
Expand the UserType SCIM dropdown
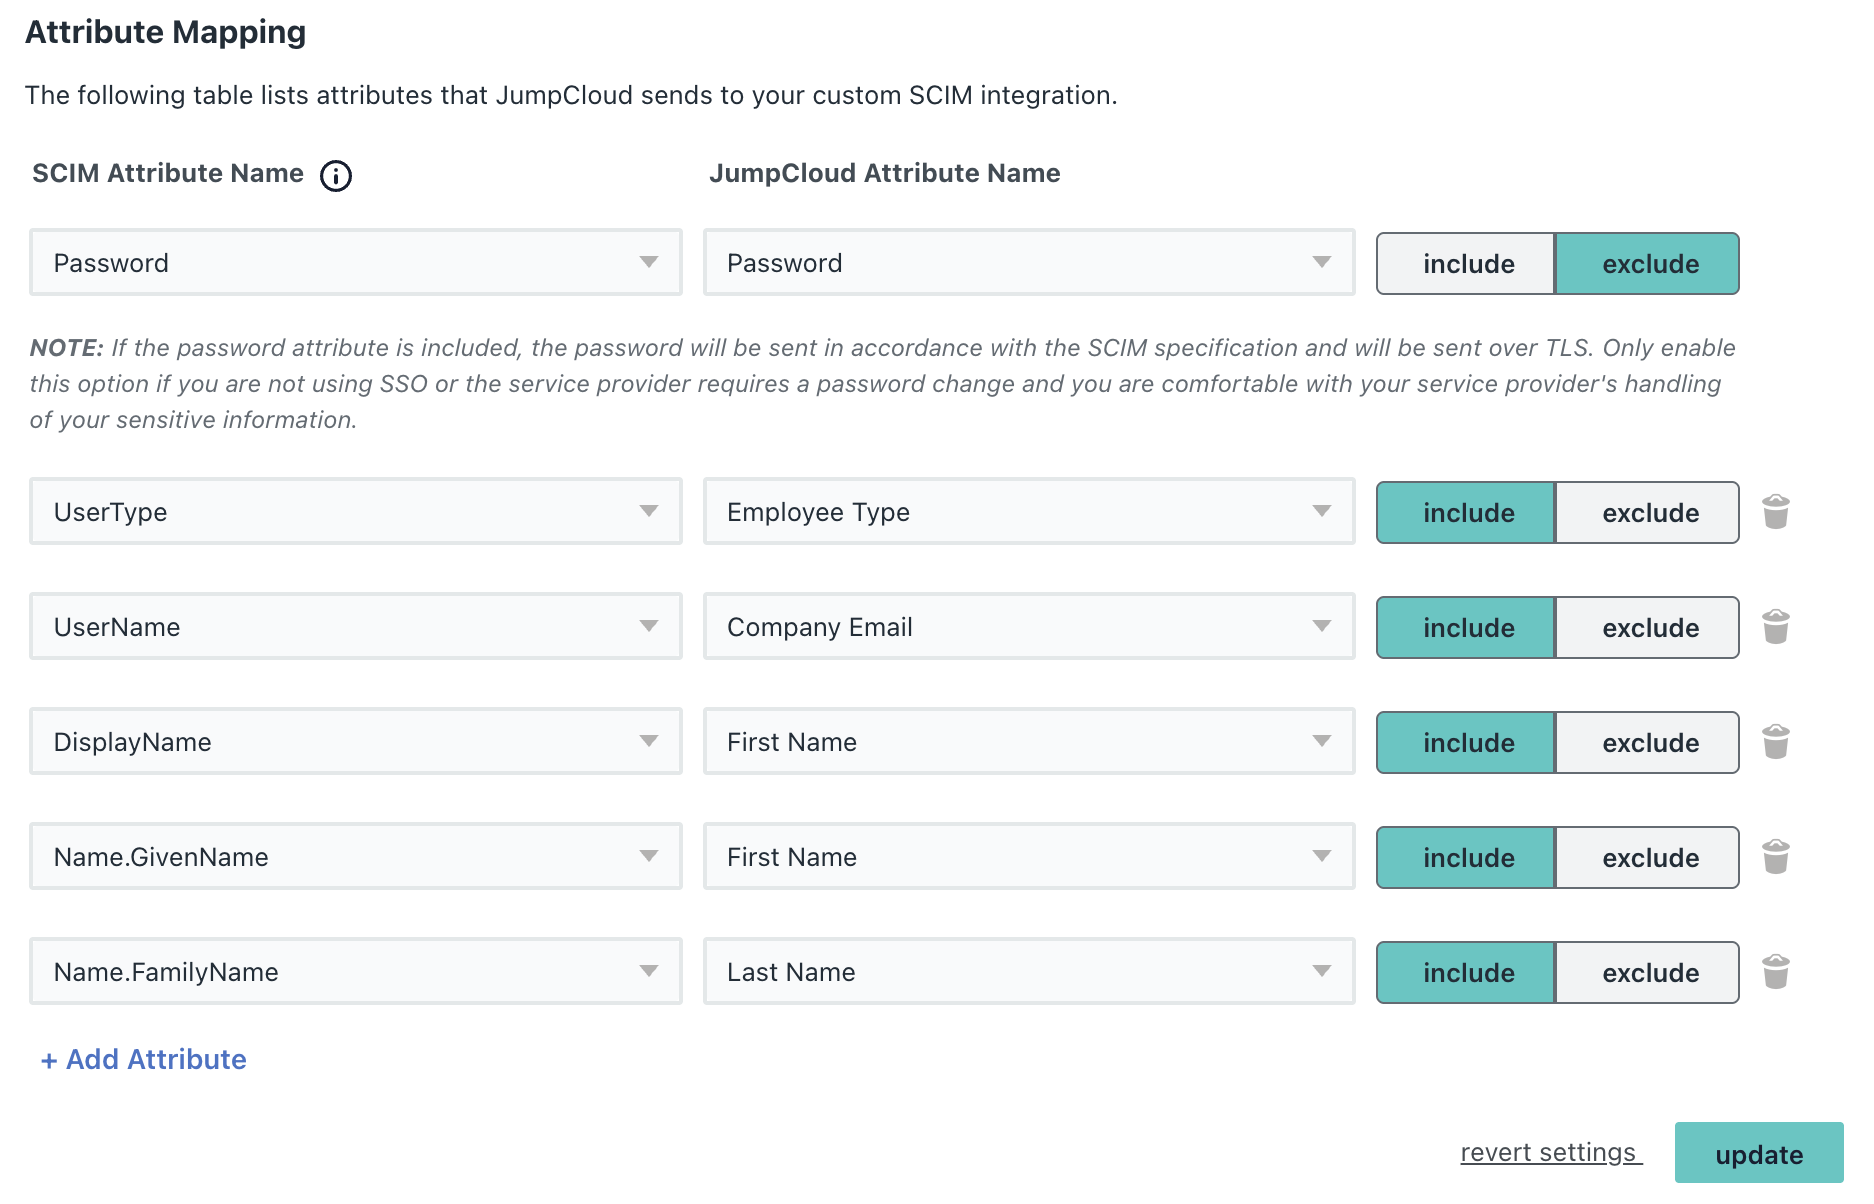point(356,511)
